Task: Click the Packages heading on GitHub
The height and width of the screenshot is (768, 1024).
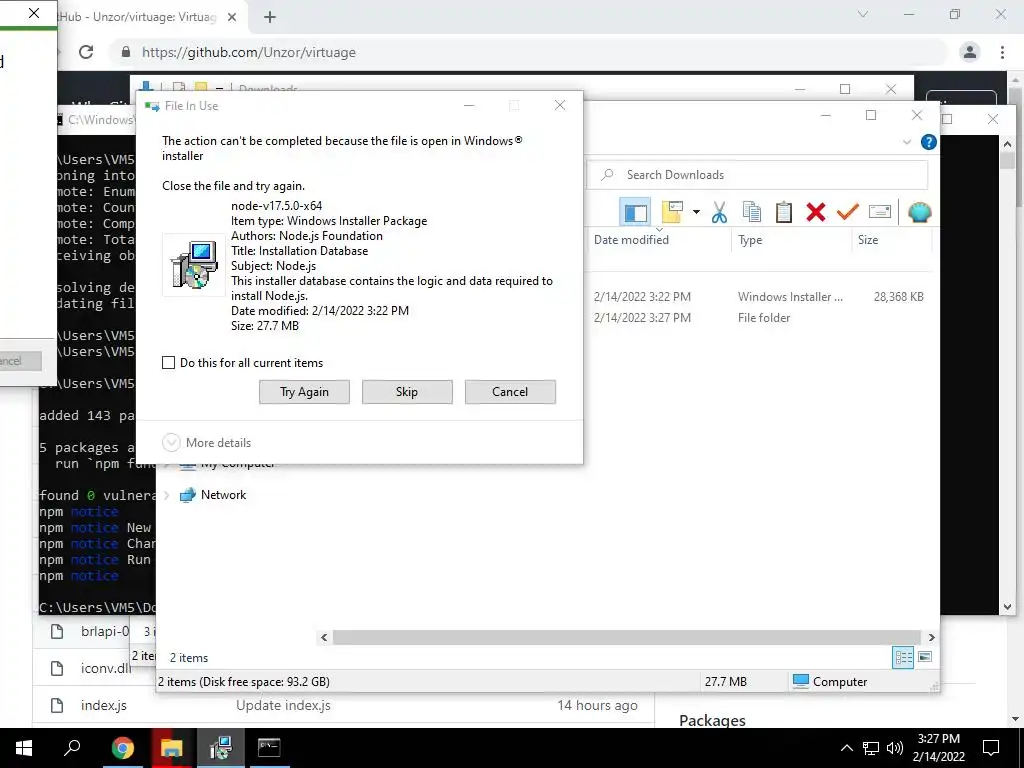Action: point(712,720)
